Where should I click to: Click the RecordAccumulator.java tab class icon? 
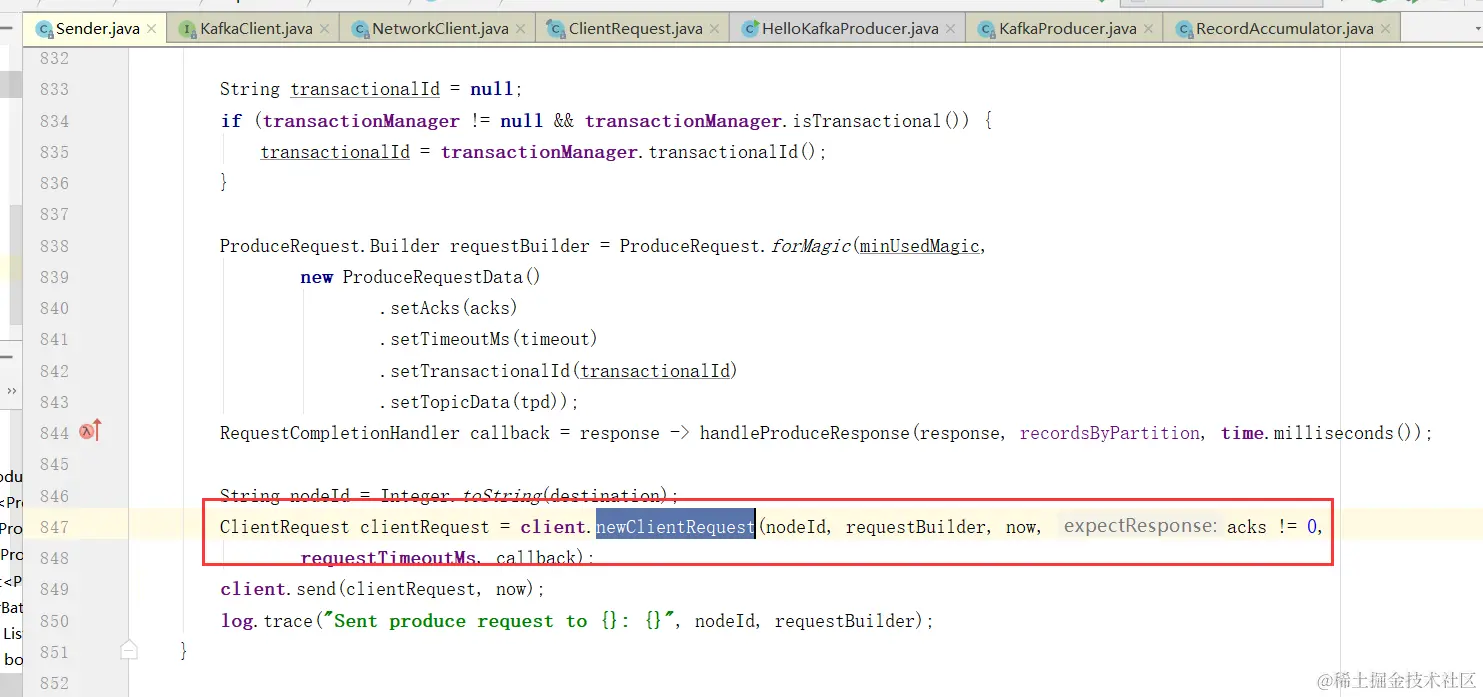(1184, 29)
